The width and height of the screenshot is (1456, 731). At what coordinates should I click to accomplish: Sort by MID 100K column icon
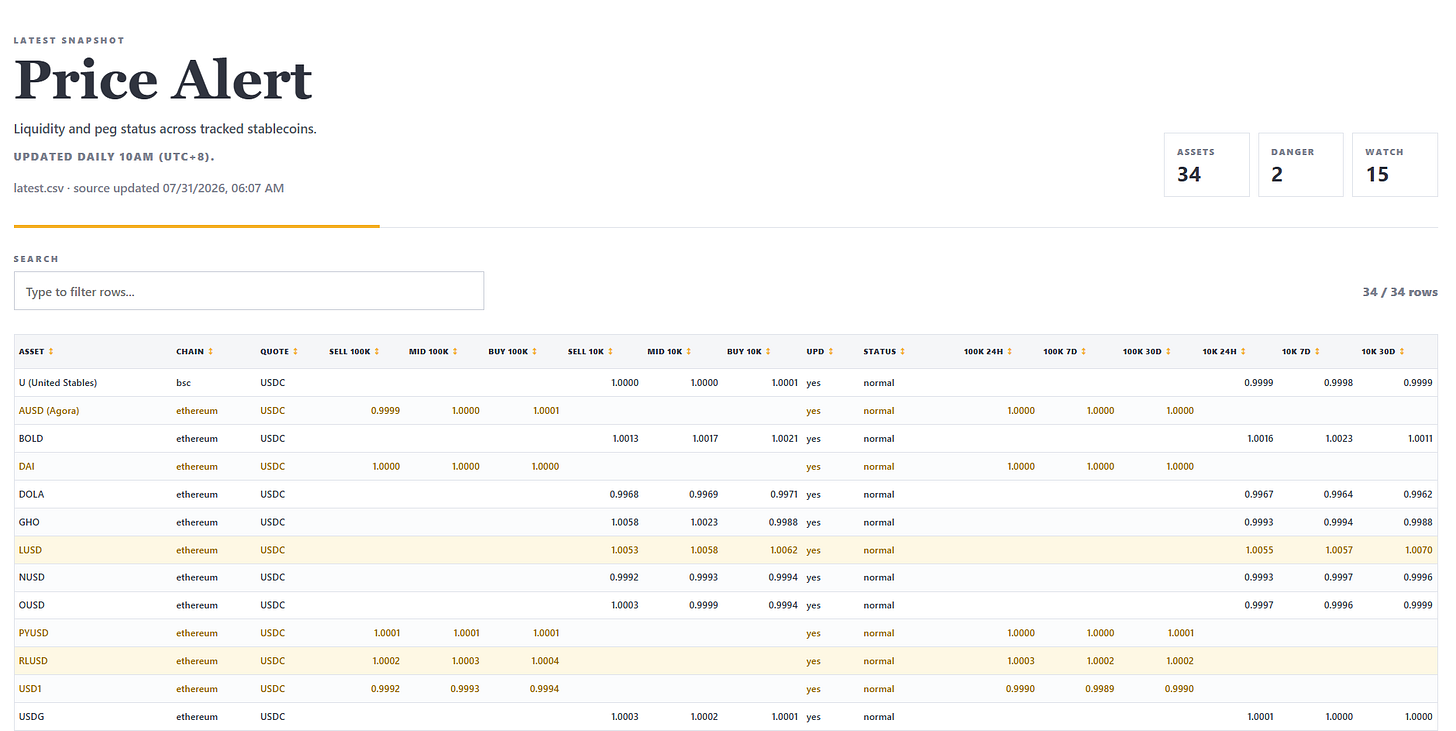click(x=455, y=352)
